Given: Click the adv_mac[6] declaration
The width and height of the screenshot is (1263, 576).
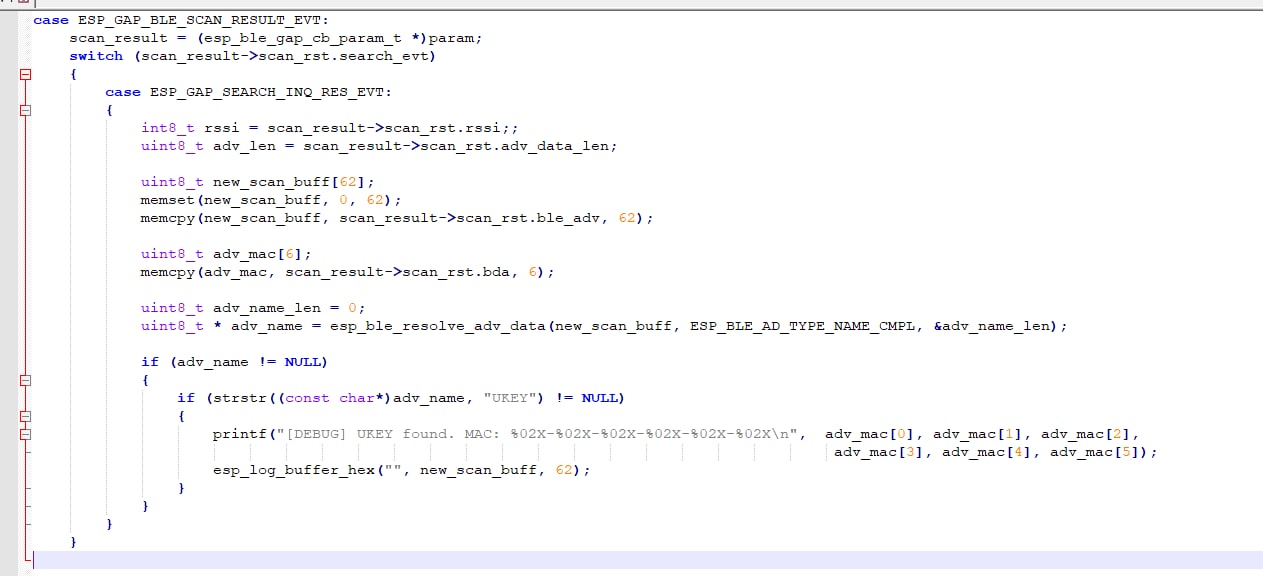Looking at the screenshot, I should click(226, 254).
